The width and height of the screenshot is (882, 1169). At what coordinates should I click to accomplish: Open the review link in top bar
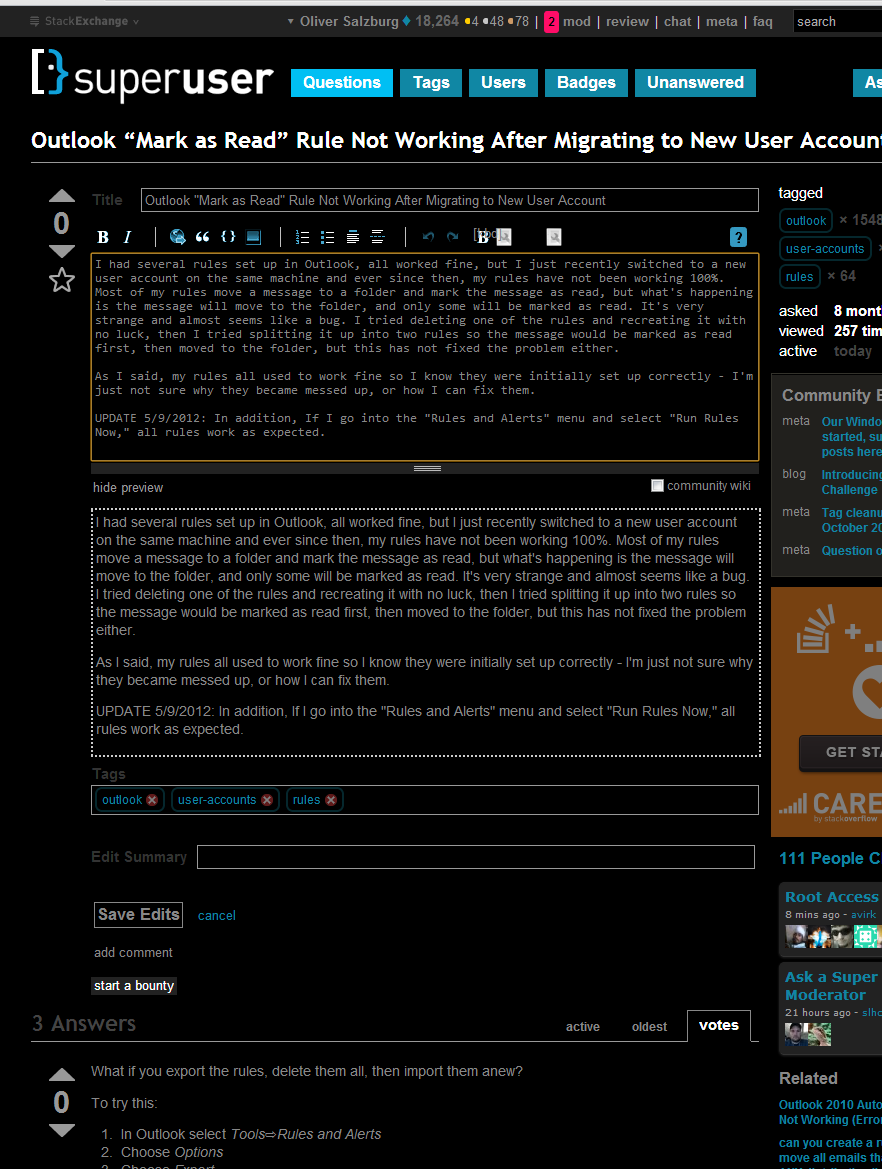pyautogui.click(x=627, y=22)
